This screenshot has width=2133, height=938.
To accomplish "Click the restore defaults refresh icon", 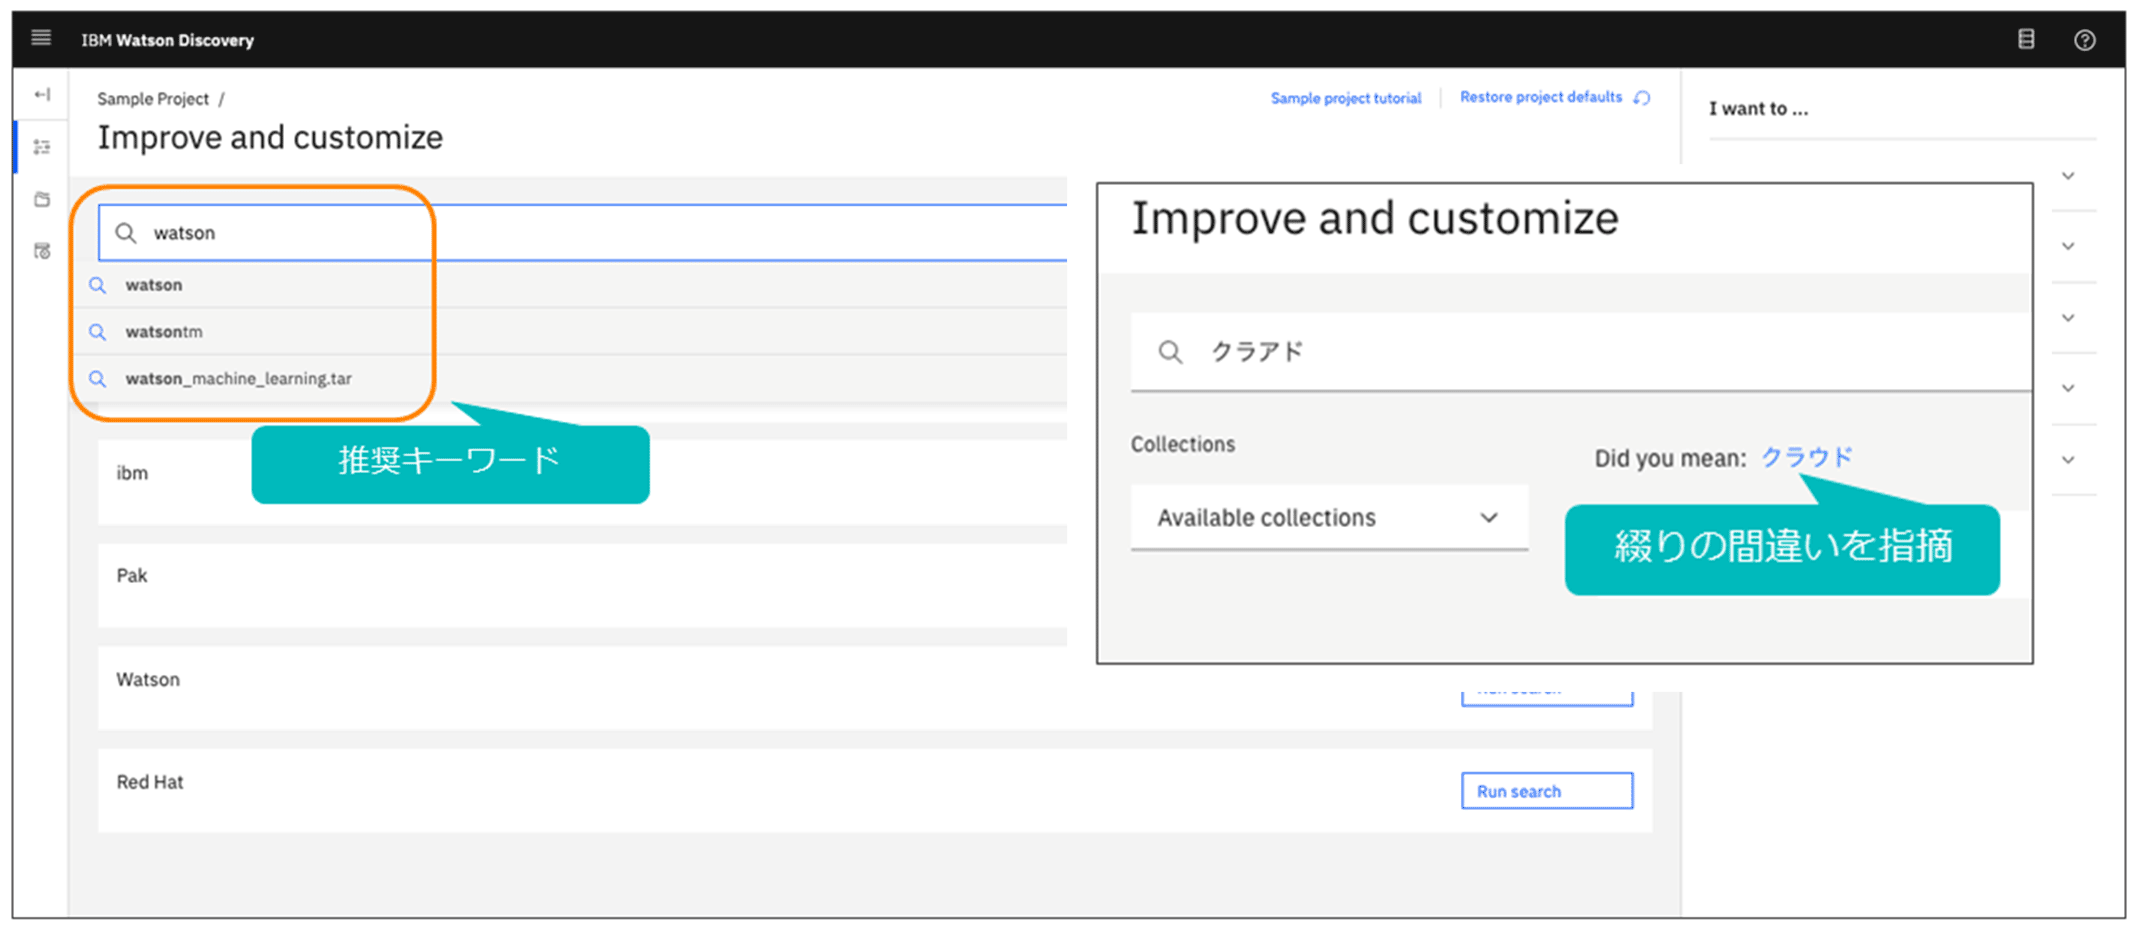I will click(x=1642, y=98).
